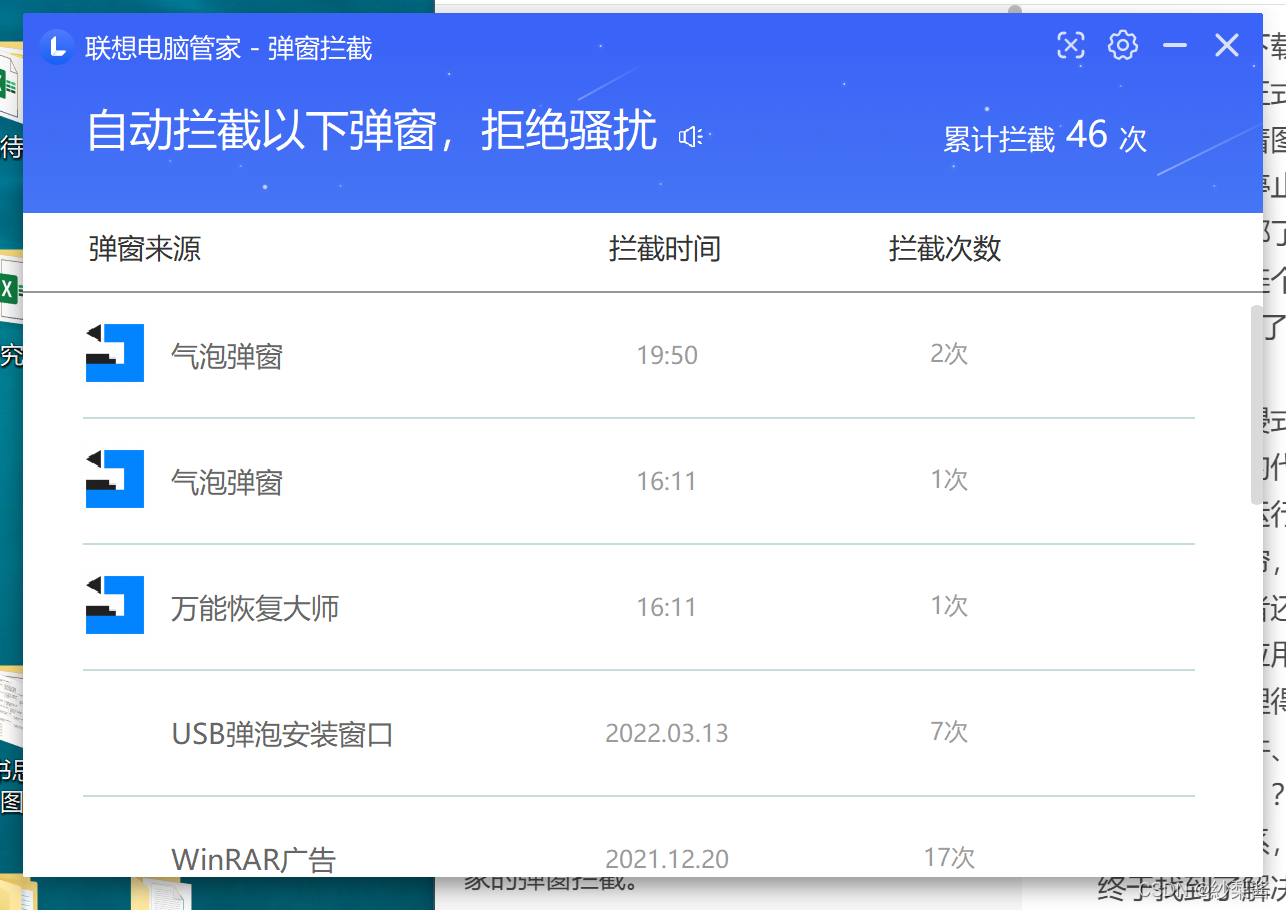Click the 7次 count value
Image resolution: width=1286 pixels, height=910 pixels.
point(949,732)
